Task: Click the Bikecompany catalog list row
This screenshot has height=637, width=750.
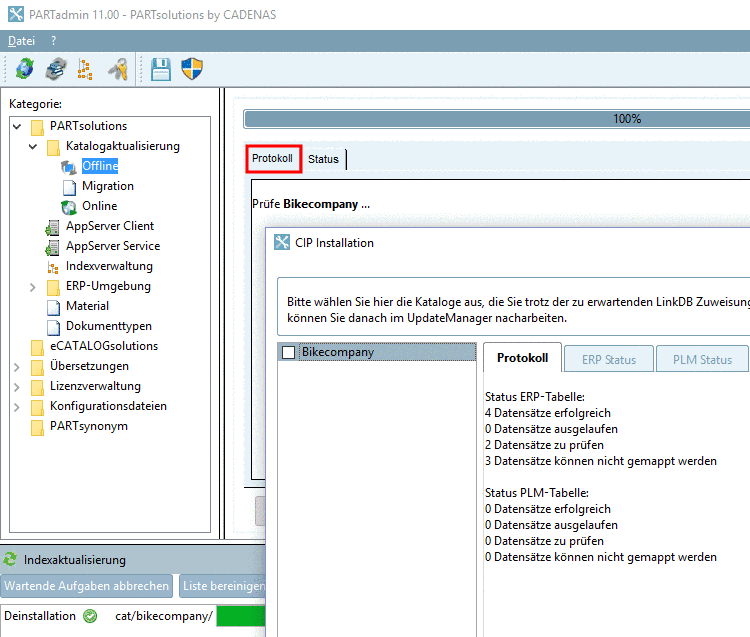Action: (x=377, y=352)
